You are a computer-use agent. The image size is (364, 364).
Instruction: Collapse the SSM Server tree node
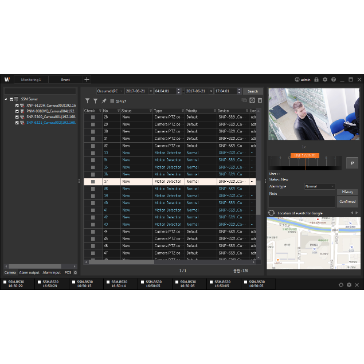click(6, 99)
